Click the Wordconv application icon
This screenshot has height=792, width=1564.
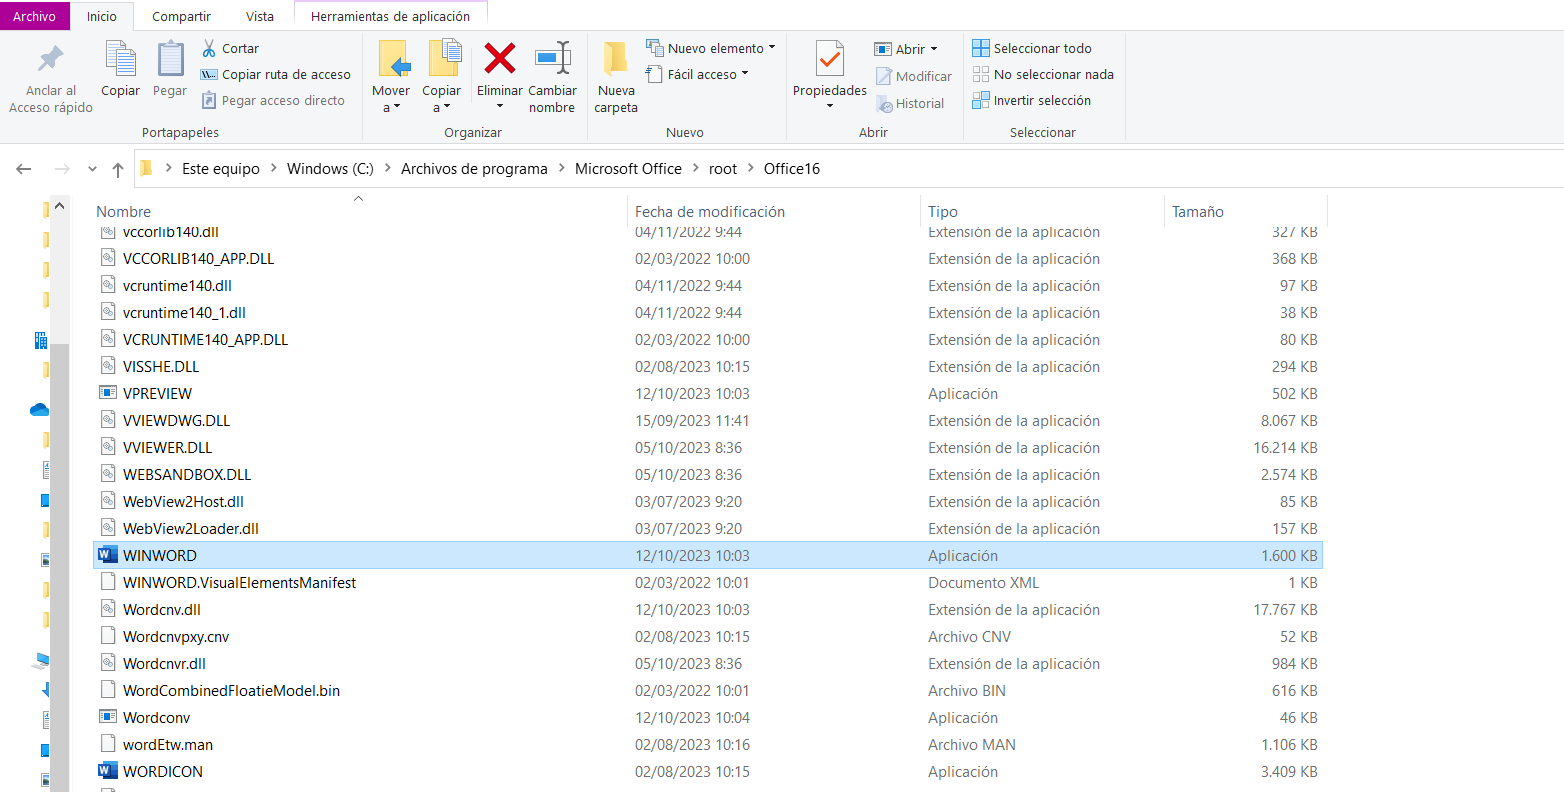point(108,717)
